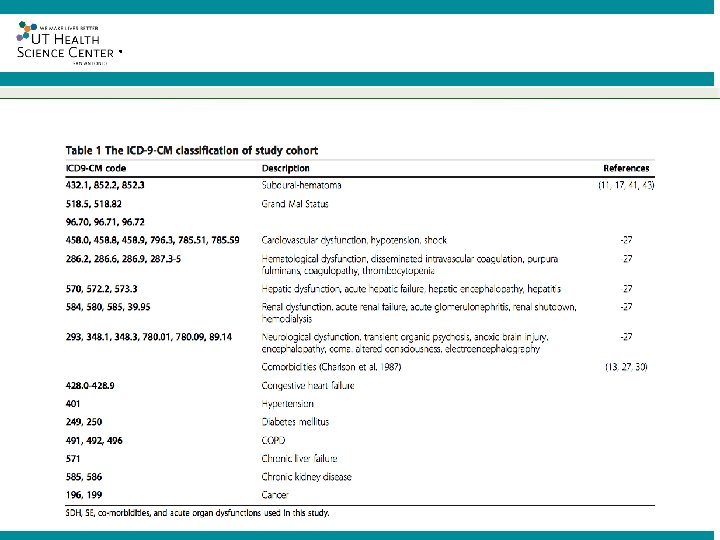Click the code row '96.70, 96.71, 96.72'
Screen dimensions: 720x540
coord(105,222)
